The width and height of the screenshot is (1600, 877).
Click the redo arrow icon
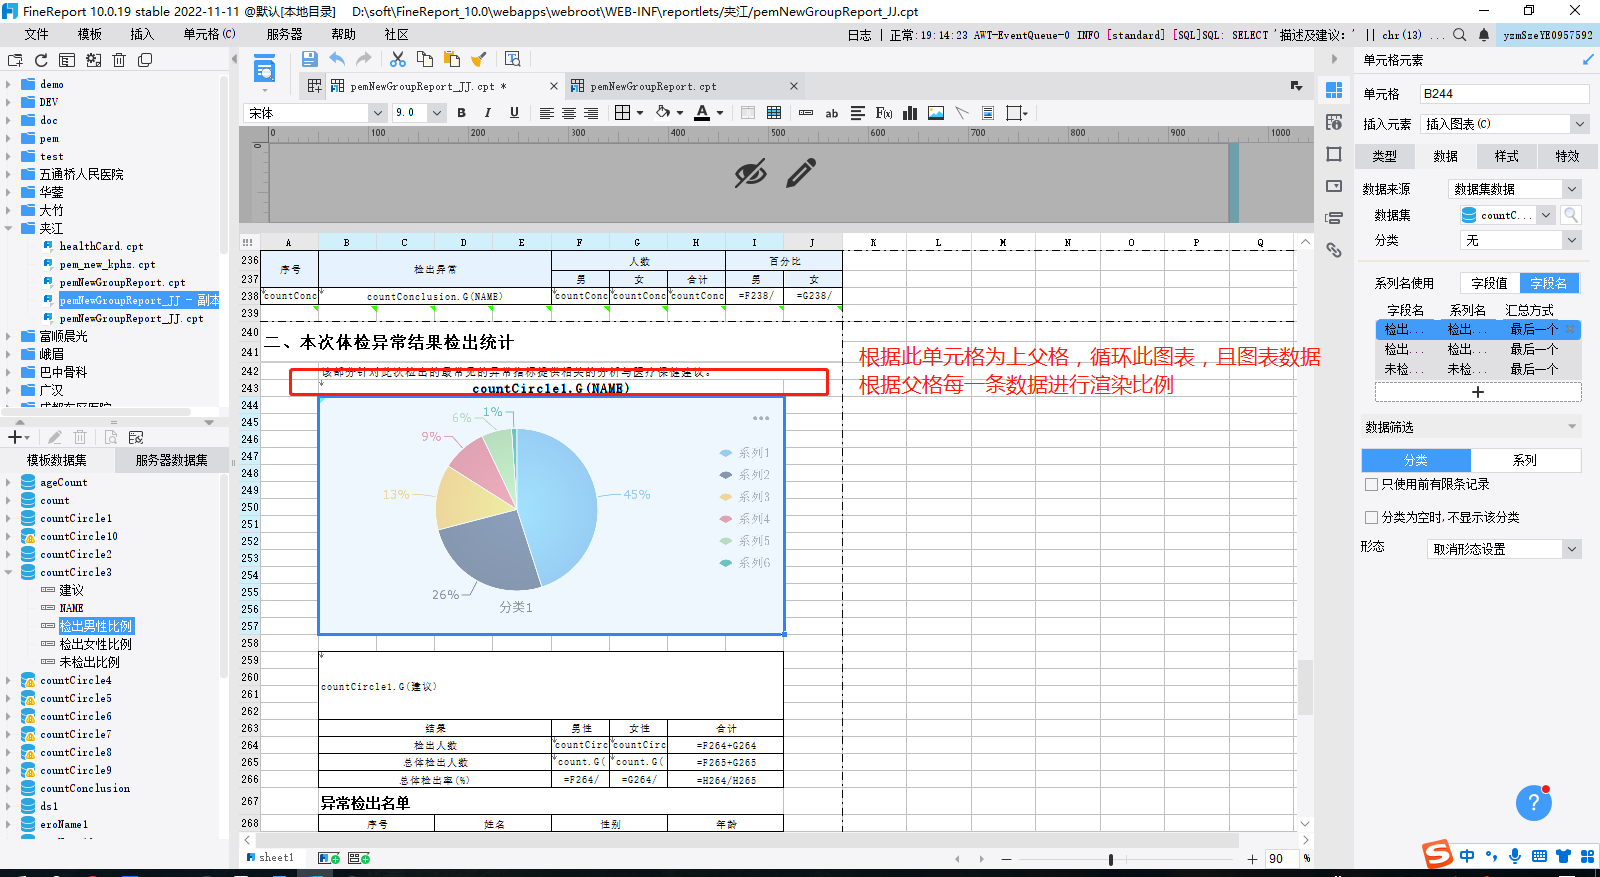point(363,59)
